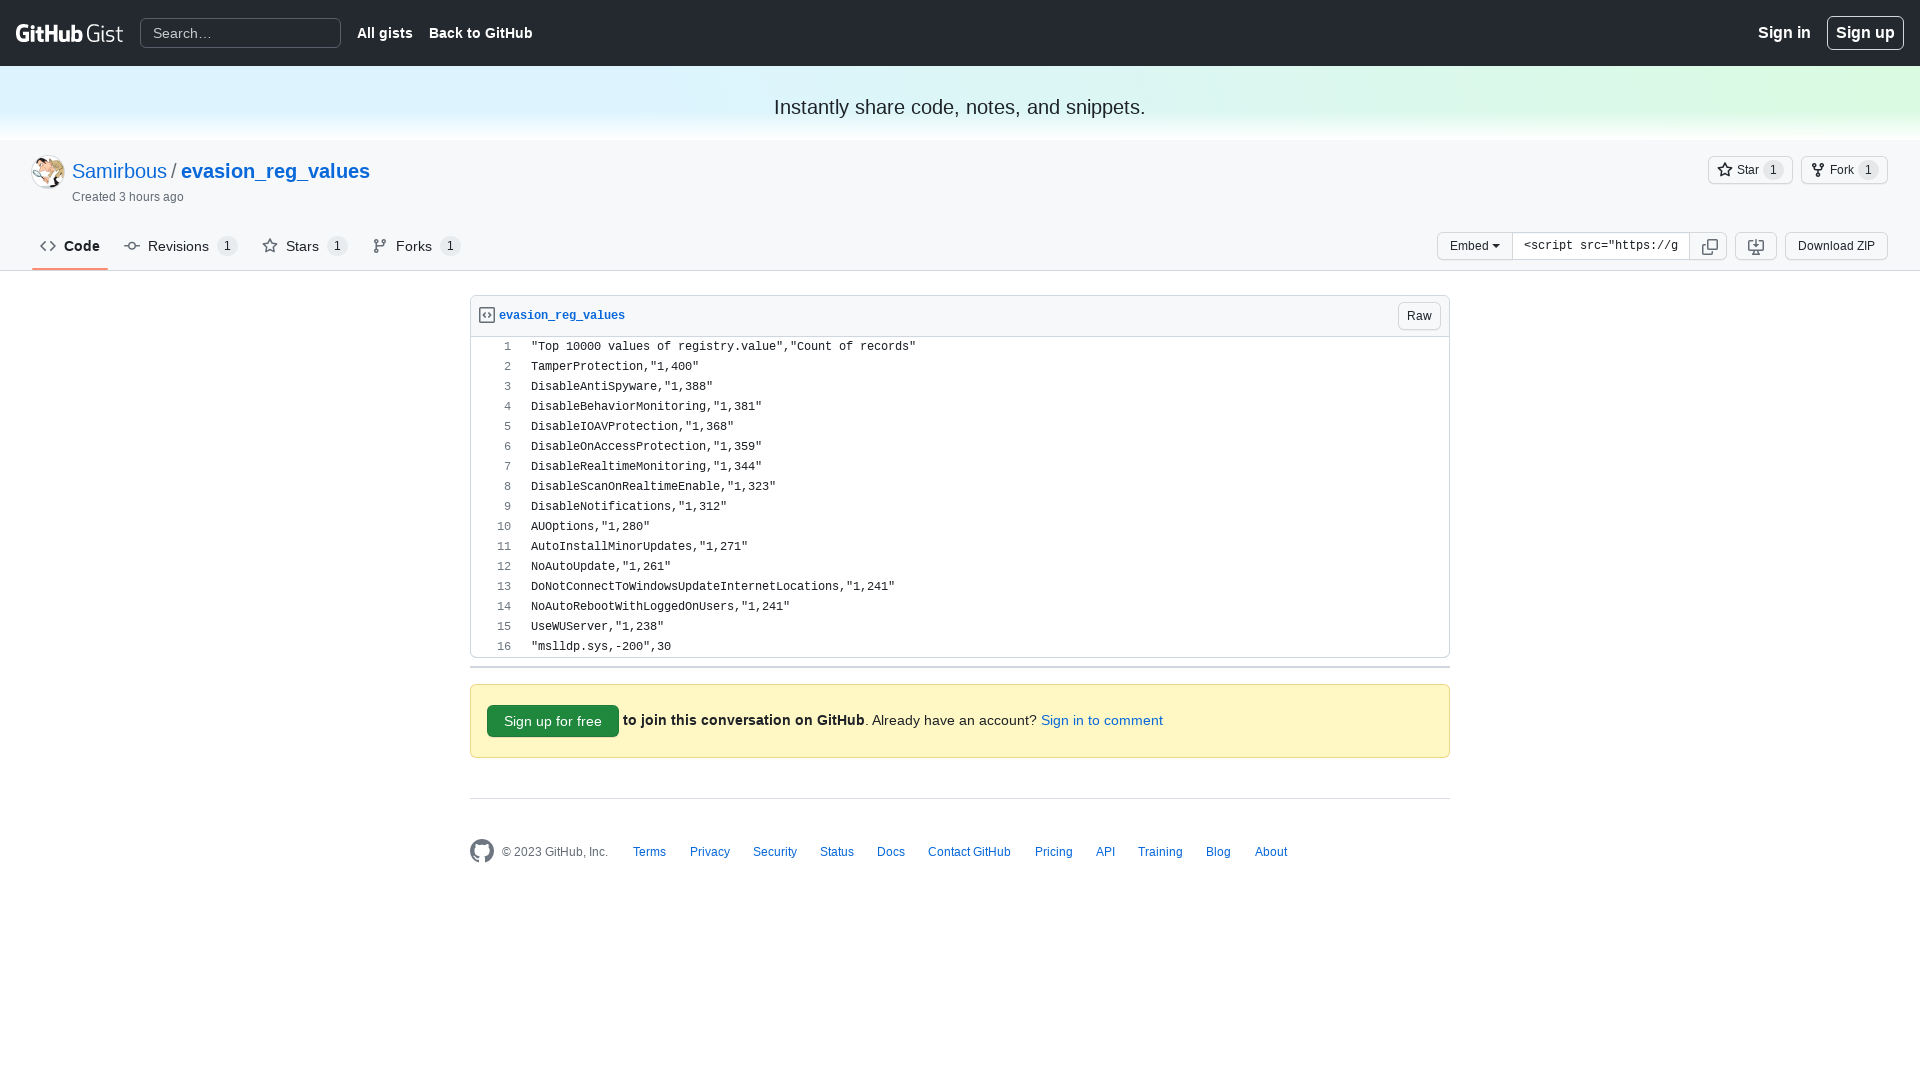Screen dimensions: 1920x1080
Task: Click Sign up for free button
Action: tap(553, 721)
